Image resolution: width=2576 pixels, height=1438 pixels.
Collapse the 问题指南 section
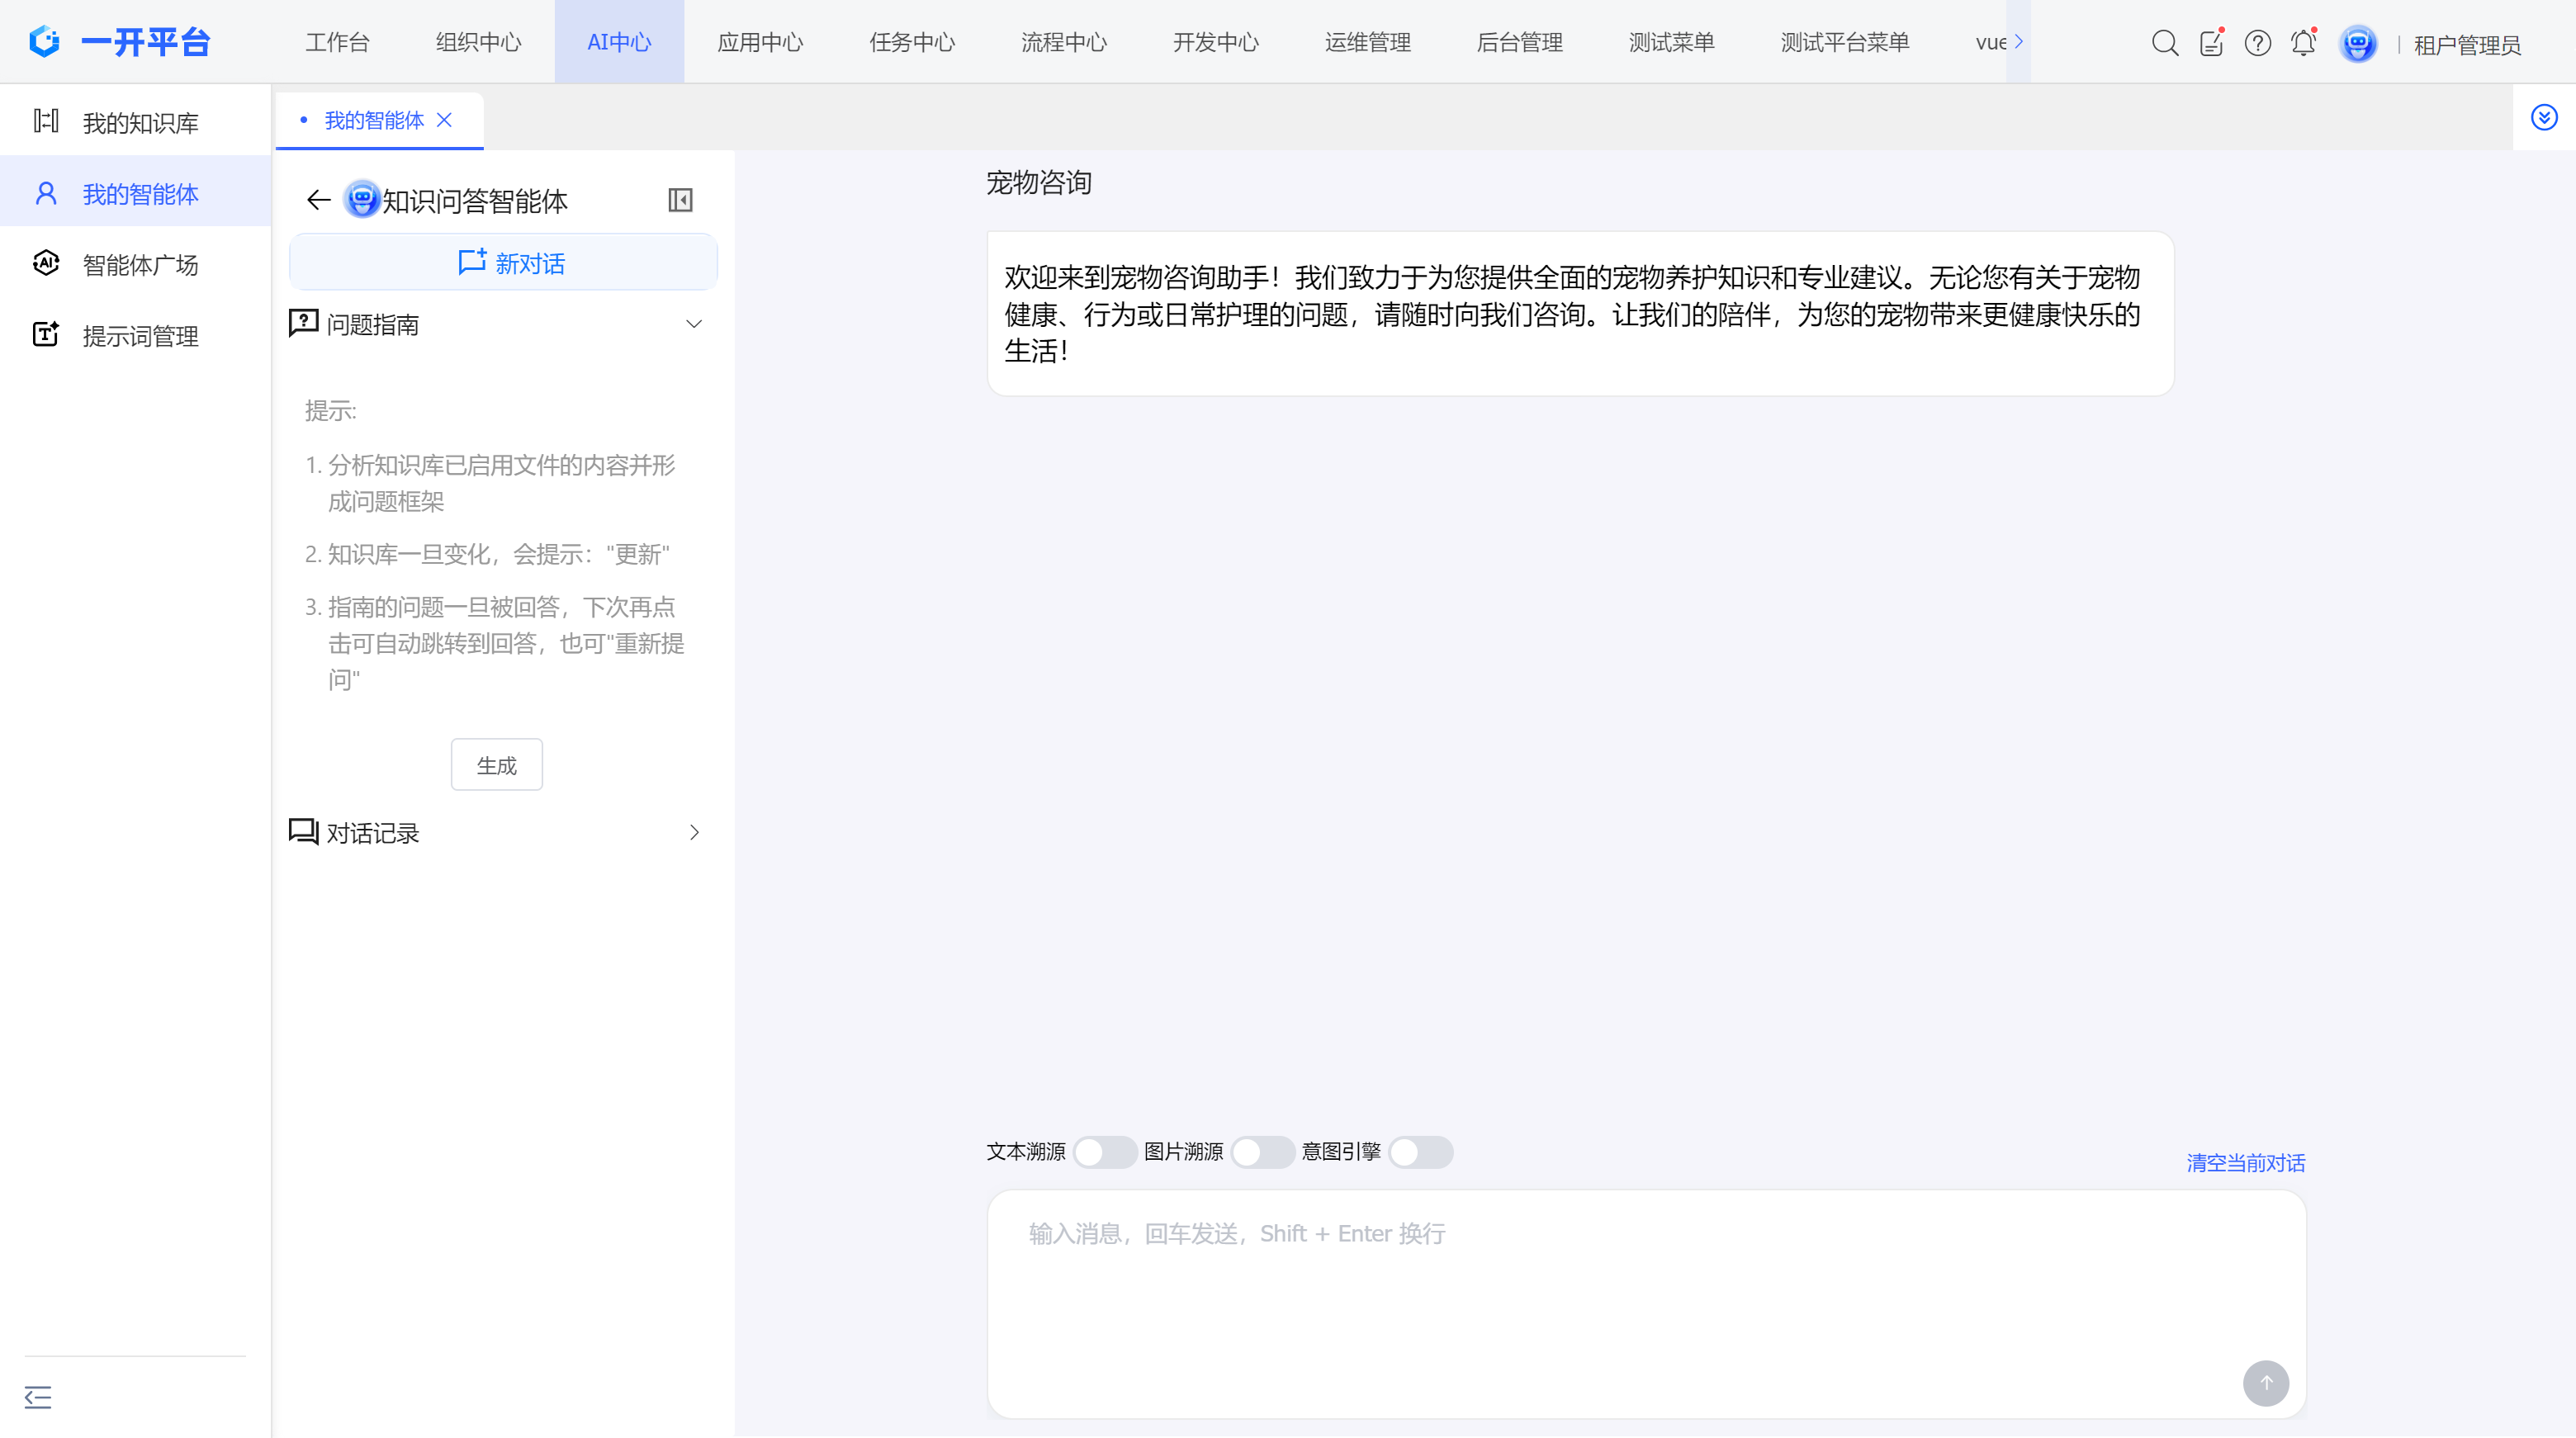(694, 324)
